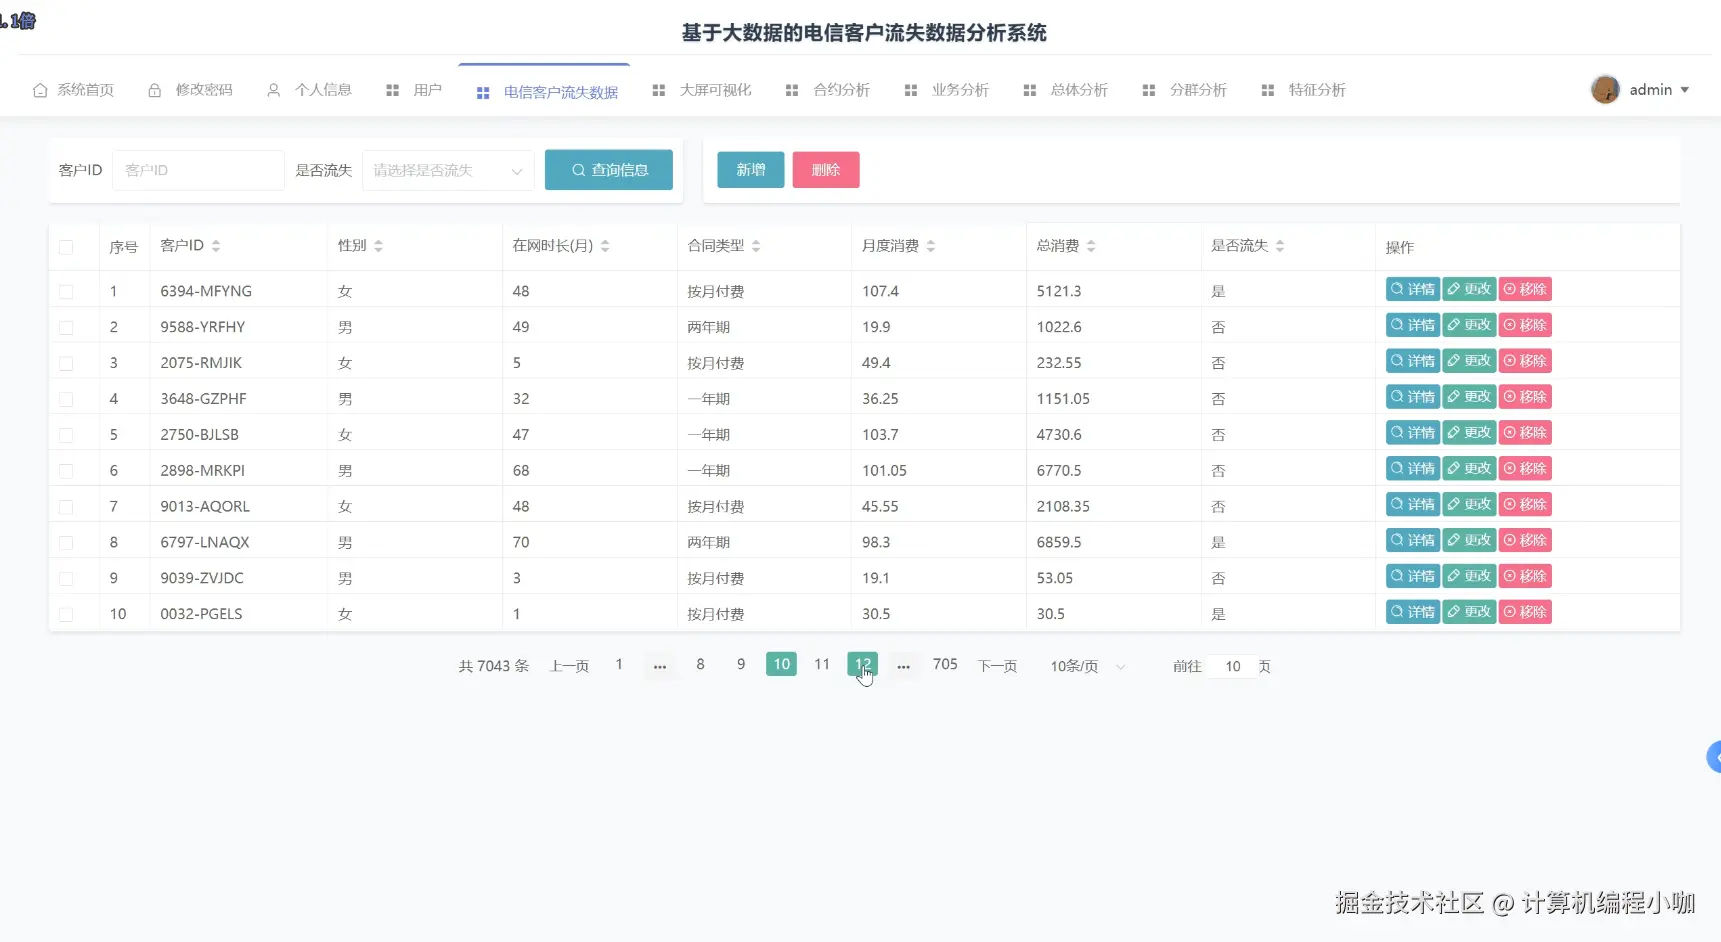Click the sort arrows on 总消费 column
Viewport: 1721px width, 942px height.
pos(1092,245)
